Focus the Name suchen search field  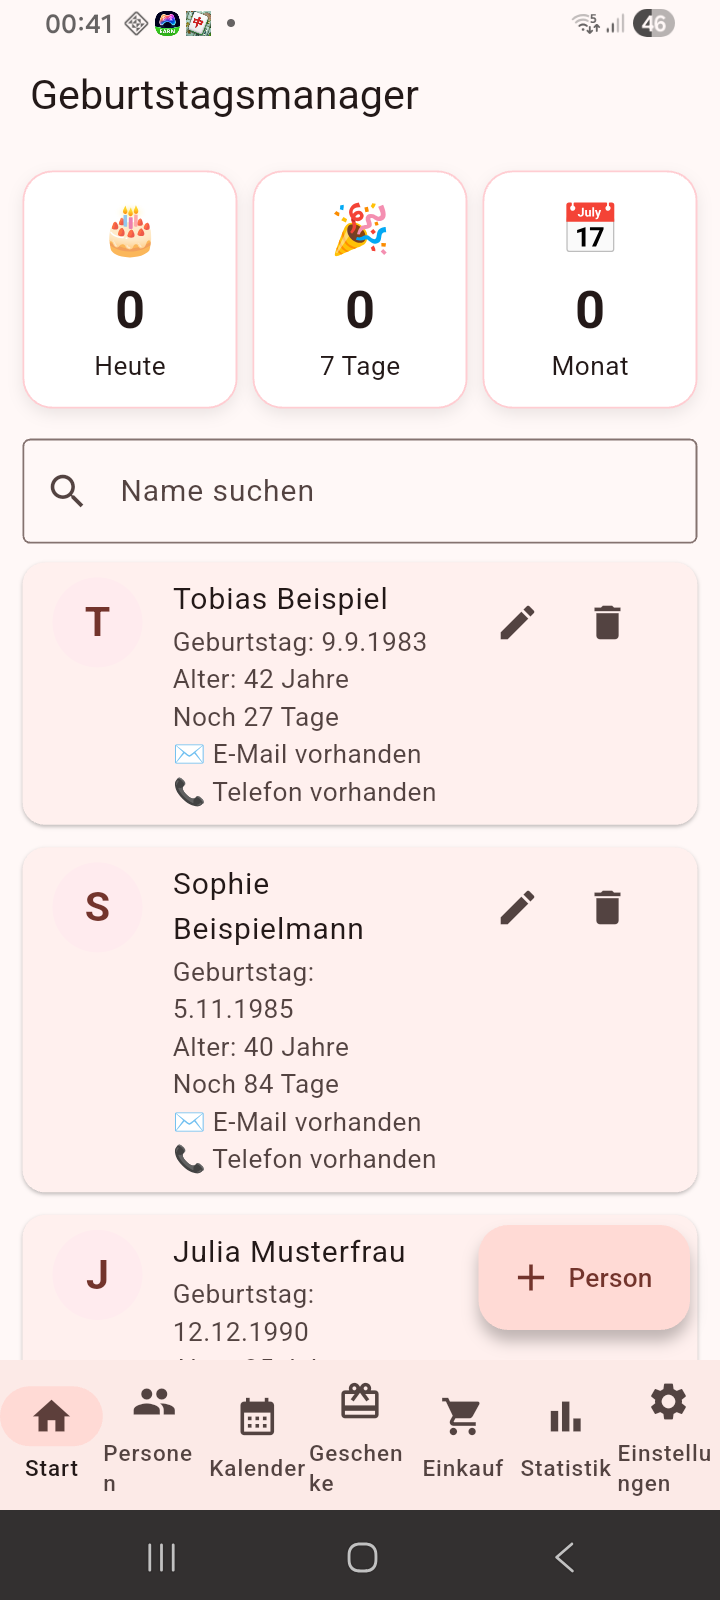(x=360, y=491)
